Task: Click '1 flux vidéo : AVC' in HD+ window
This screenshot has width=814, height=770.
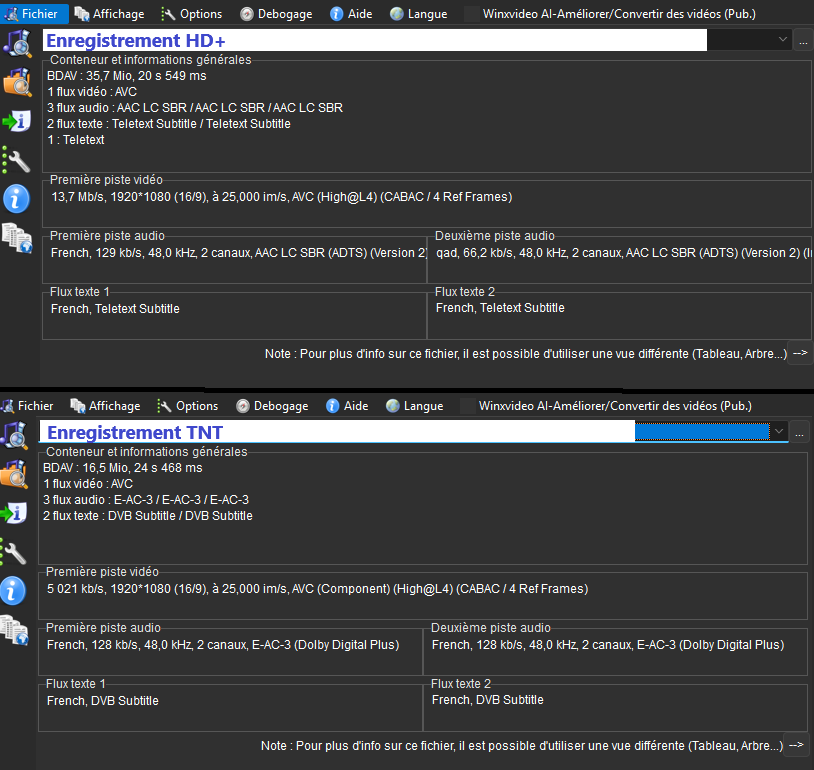Action: pyautogui.click(x=92, y=92)
